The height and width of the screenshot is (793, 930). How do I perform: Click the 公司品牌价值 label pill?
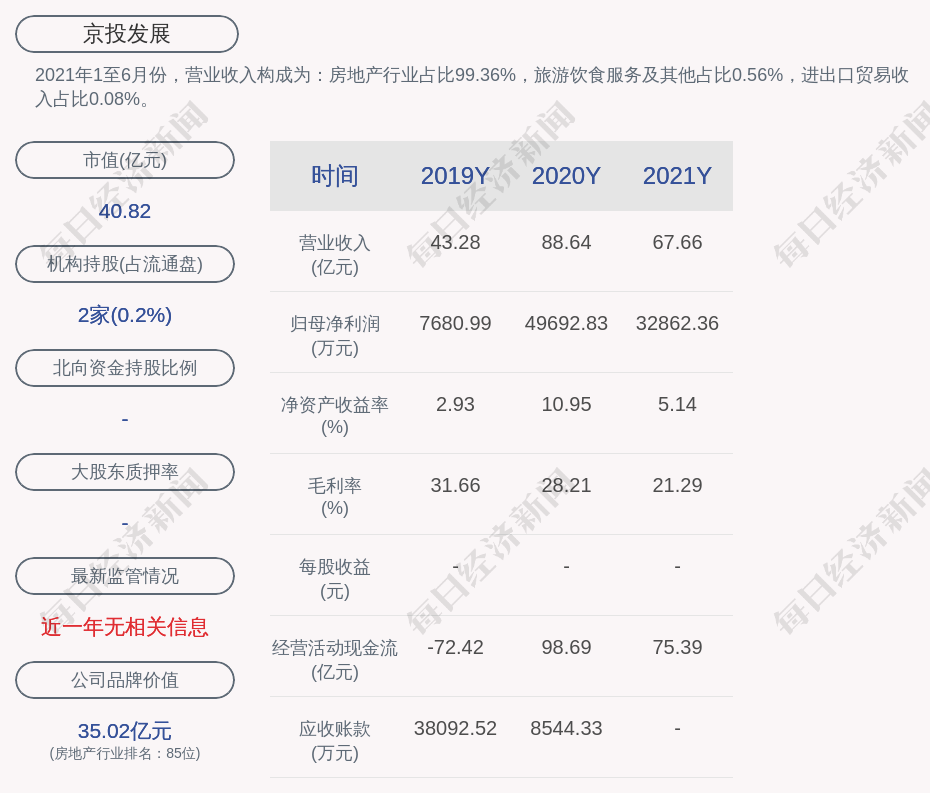(x=125, y=680)
